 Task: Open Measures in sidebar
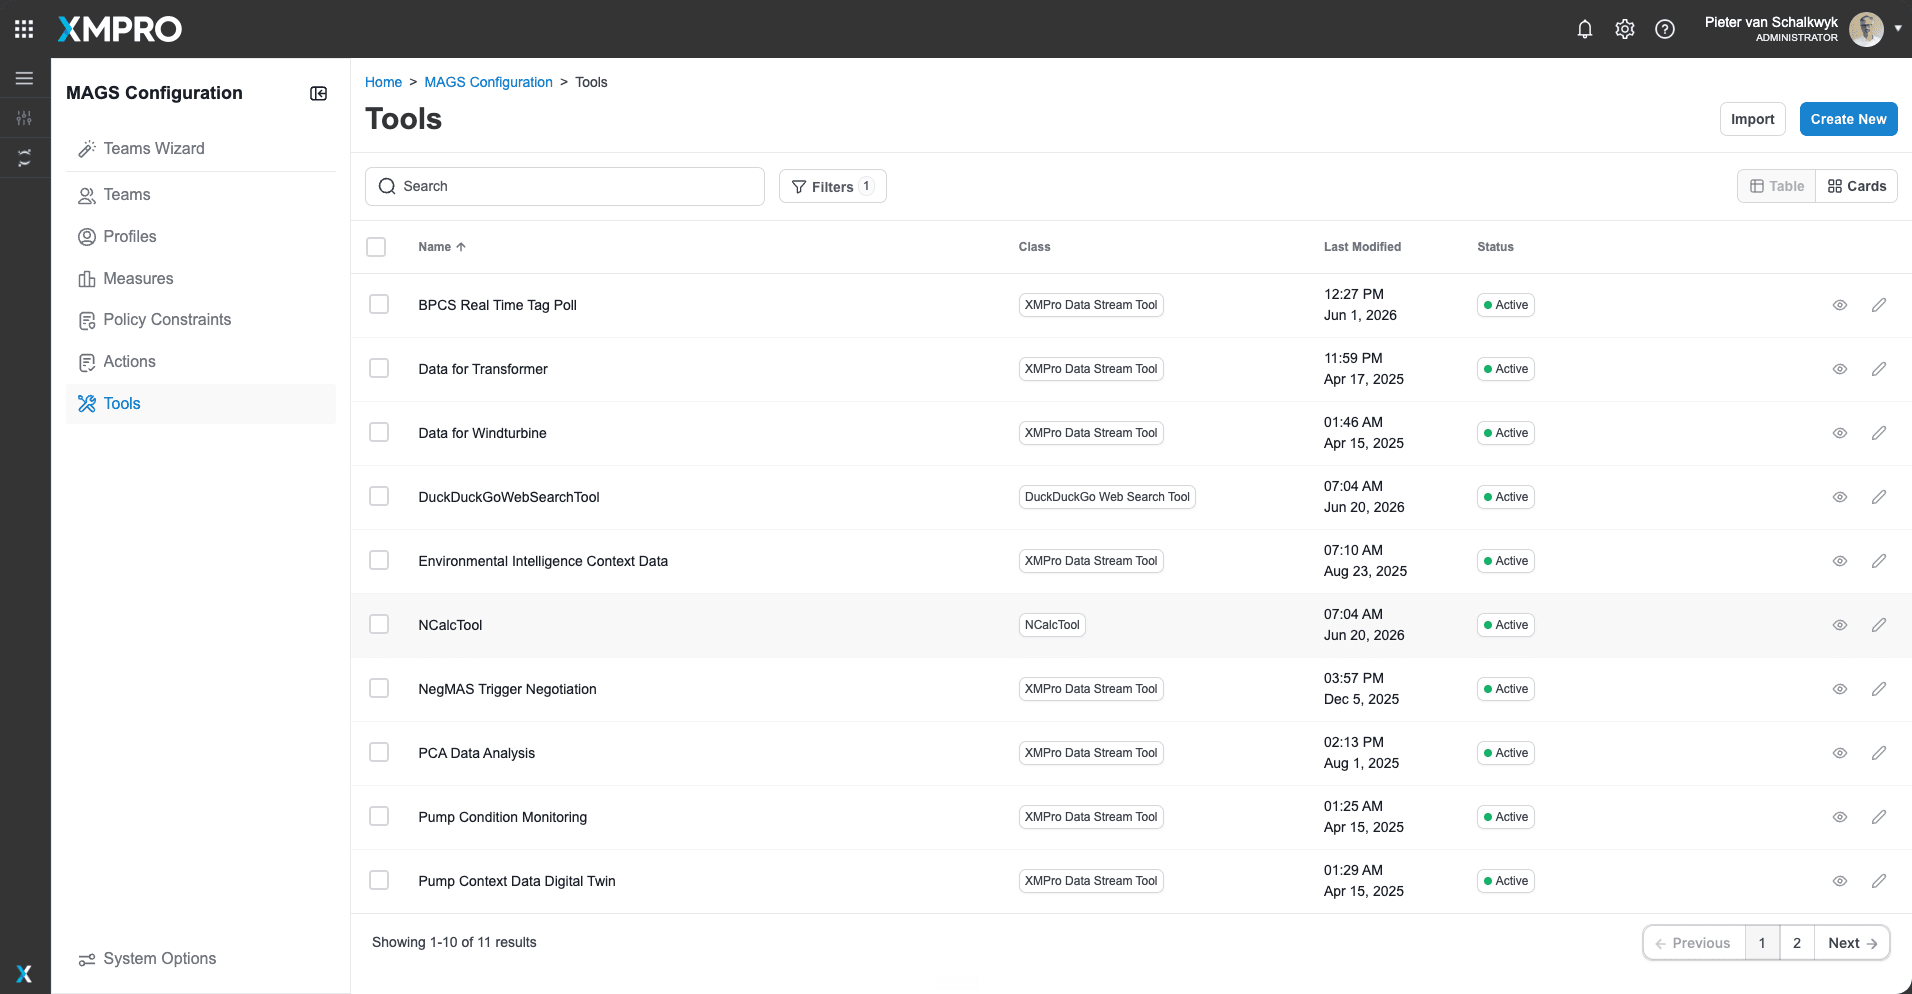point(200,279)
